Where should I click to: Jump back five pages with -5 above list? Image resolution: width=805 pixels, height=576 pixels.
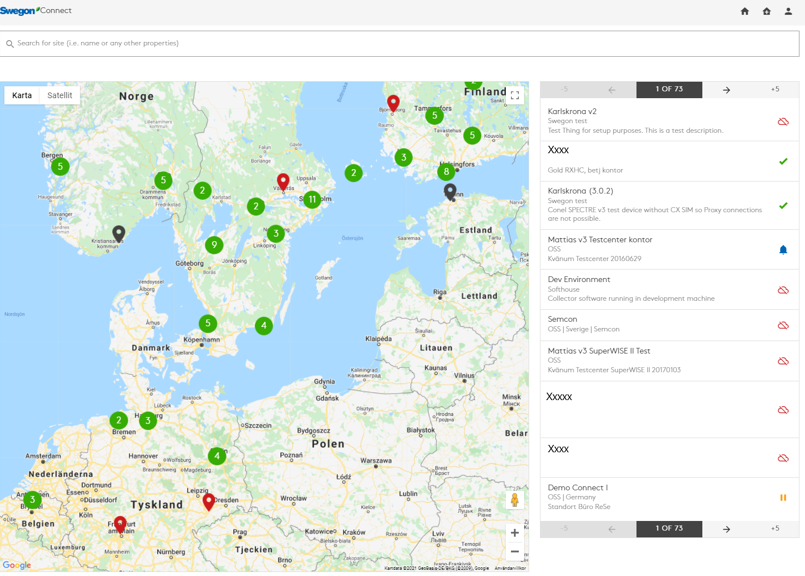coord(564,89)
